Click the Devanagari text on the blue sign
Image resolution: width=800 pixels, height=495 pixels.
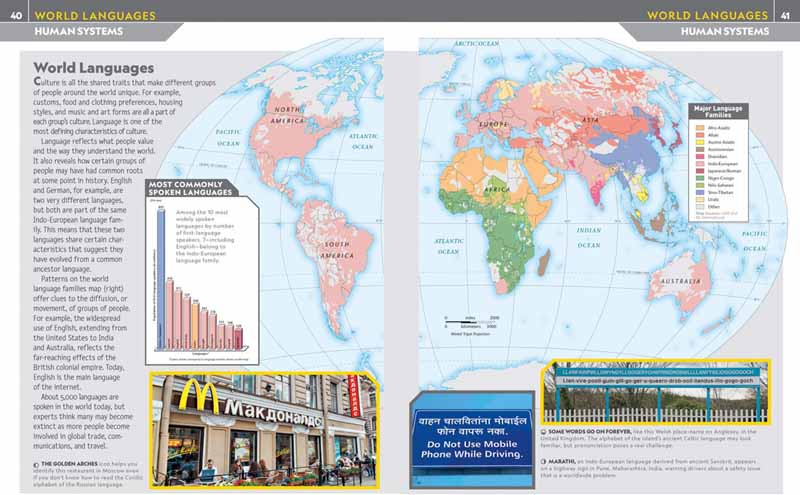coord(472,427)
